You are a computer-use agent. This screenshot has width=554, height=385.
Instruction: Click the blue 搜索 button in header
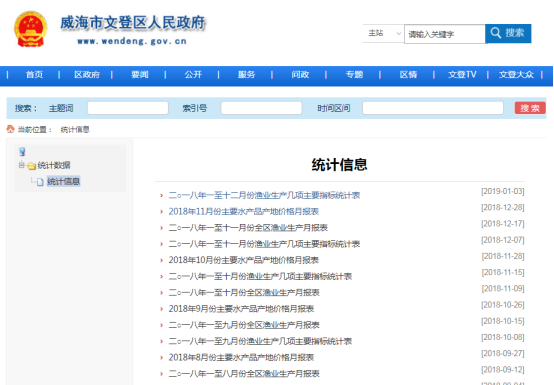[508, 34]
